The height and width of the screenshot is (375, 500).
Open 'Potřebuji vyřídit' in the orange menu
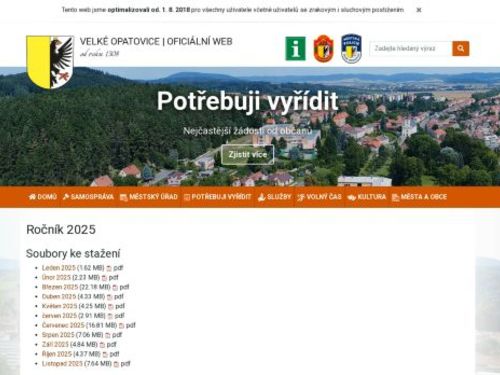(x=217, y=197)
